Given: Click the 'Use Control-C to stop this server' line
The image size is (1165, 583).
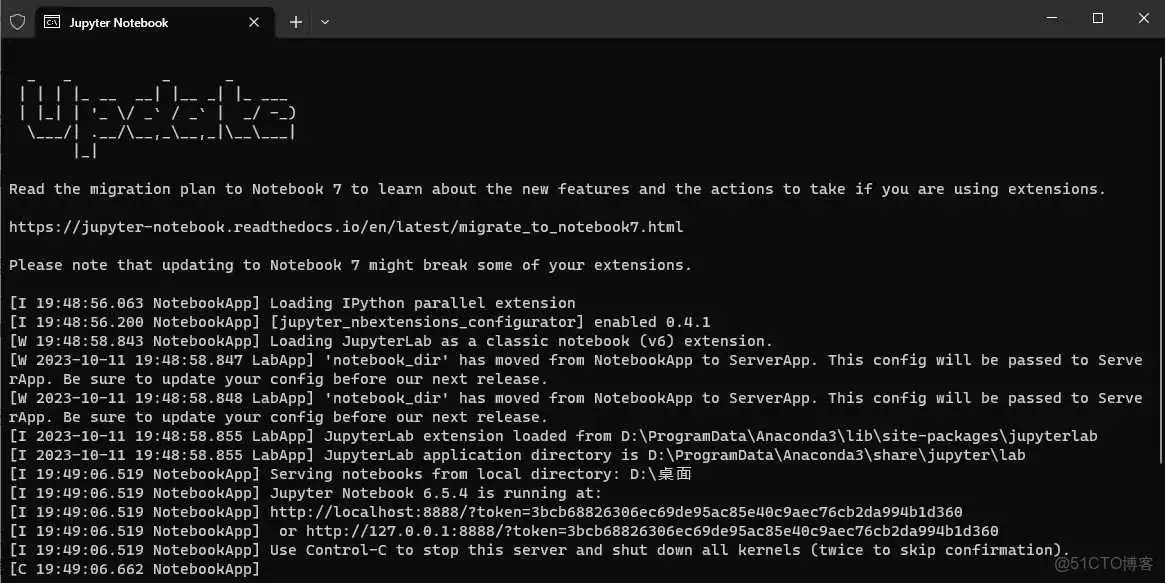Looking at the screenshot, I should point(670,550).
